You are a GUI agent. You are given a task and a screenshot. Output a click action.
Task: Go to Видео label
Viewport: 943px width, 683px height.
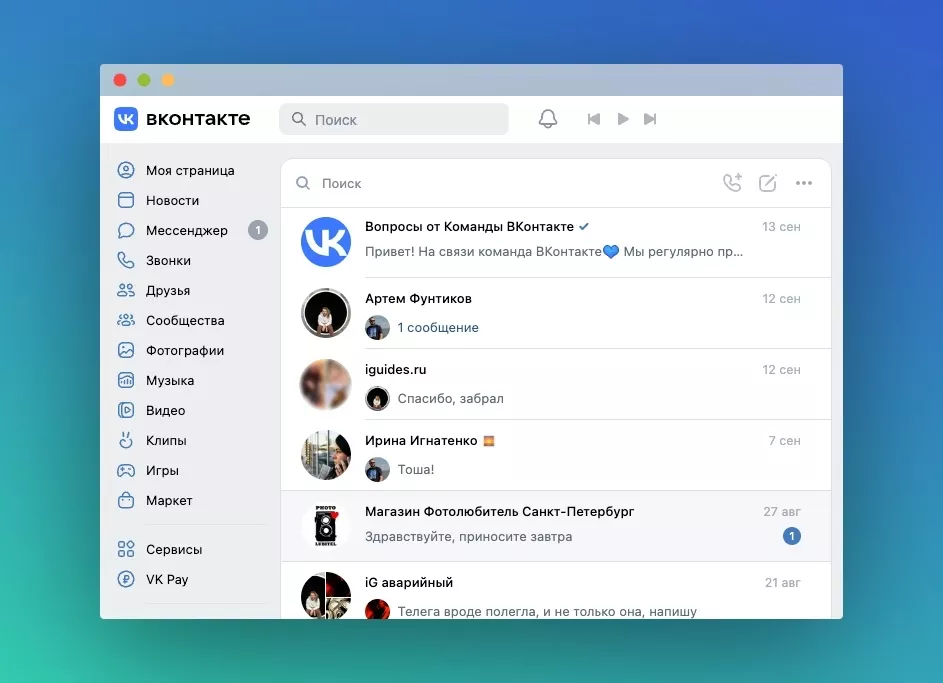165,411
